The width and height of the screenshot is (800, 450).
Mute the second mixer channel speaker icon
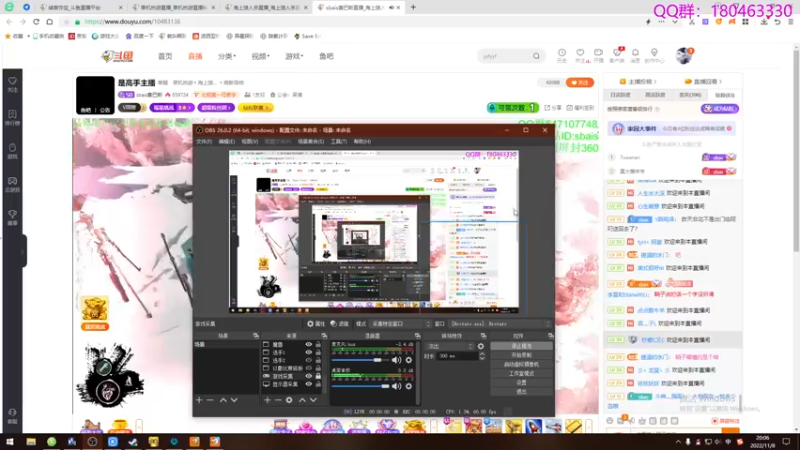[396, 386]
